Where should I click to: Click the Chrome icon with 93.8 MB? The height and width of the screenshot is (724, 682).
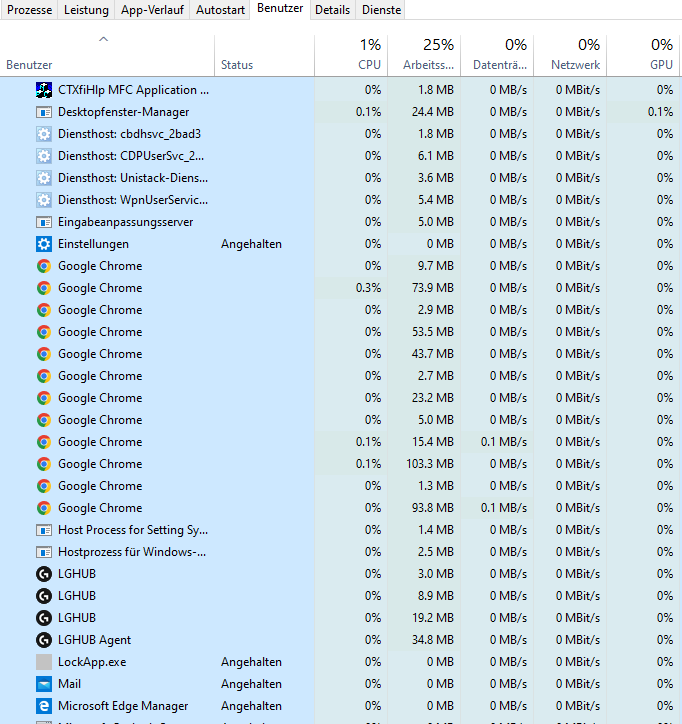pyautogui.click(x=44, y=508)
